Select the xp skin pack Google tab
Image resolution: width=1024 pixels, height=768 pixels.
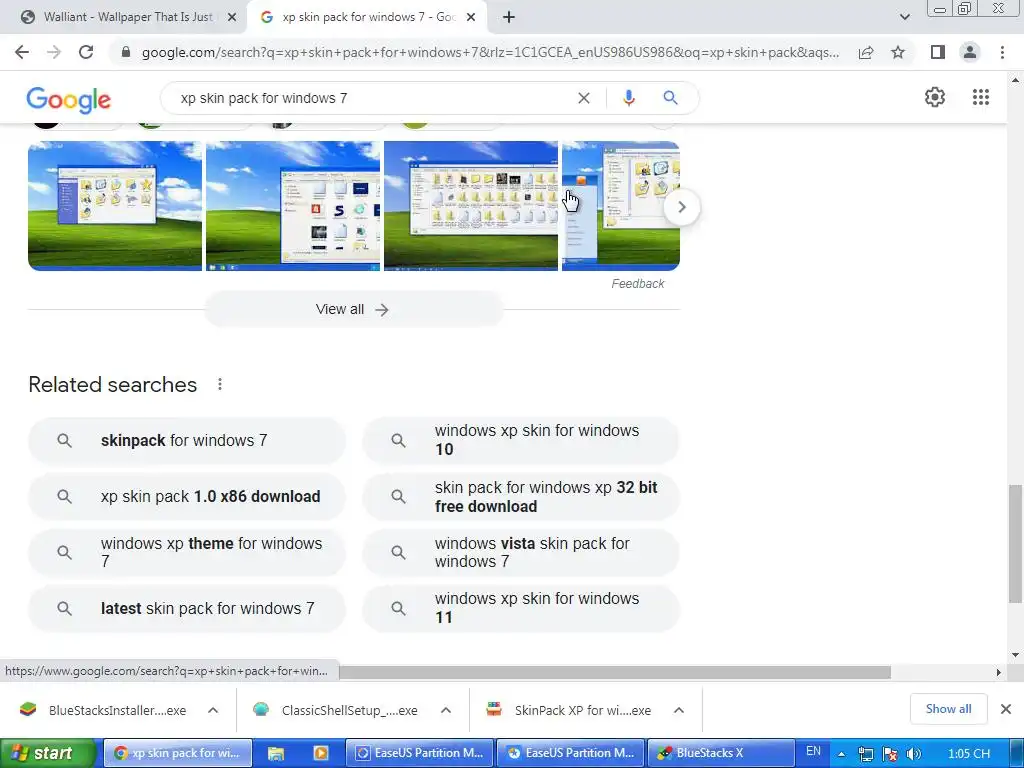tap(366, 17)
